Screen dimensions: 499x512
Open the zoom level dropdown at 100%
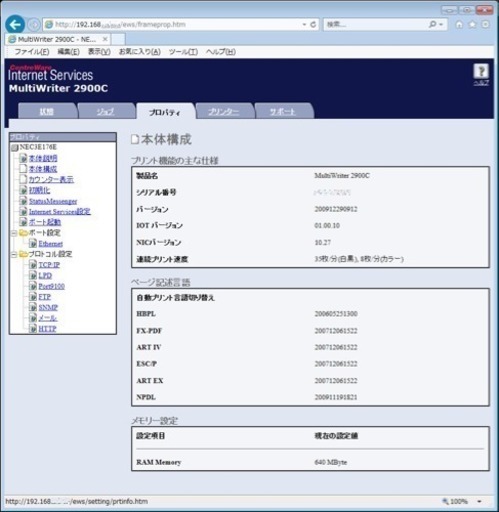click(479, 501)
